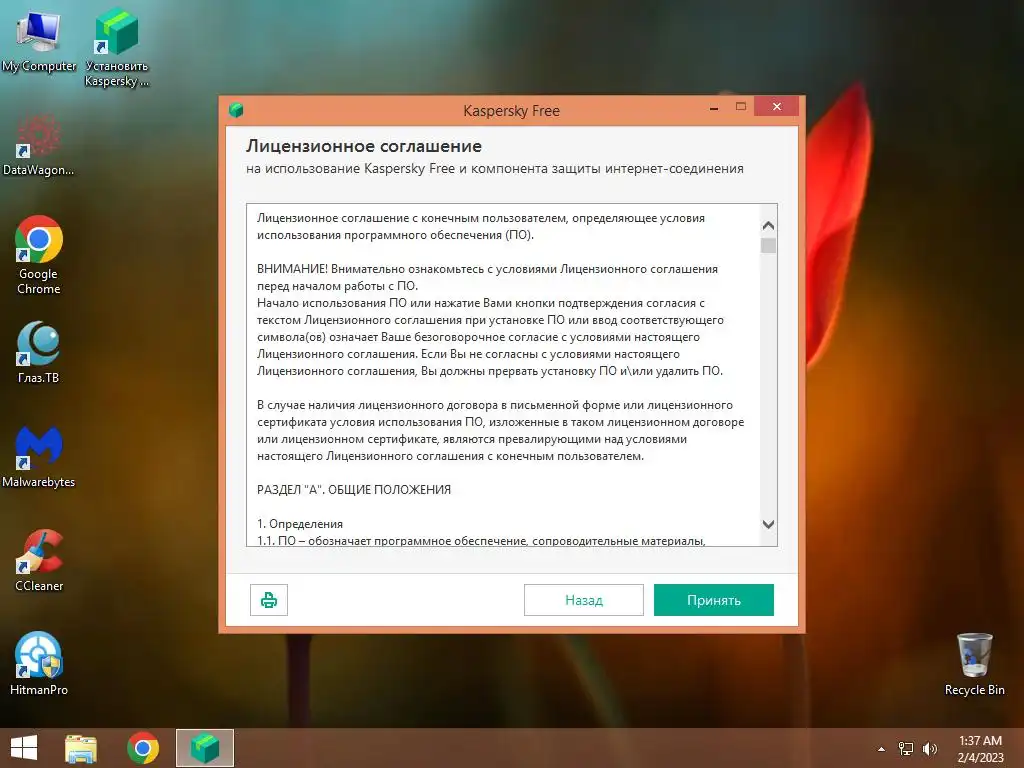Image resolution: width=1024 pixels, height=768 pixels.
Task: Close the Kaspersky Free installer window
Action: [776, 106]
